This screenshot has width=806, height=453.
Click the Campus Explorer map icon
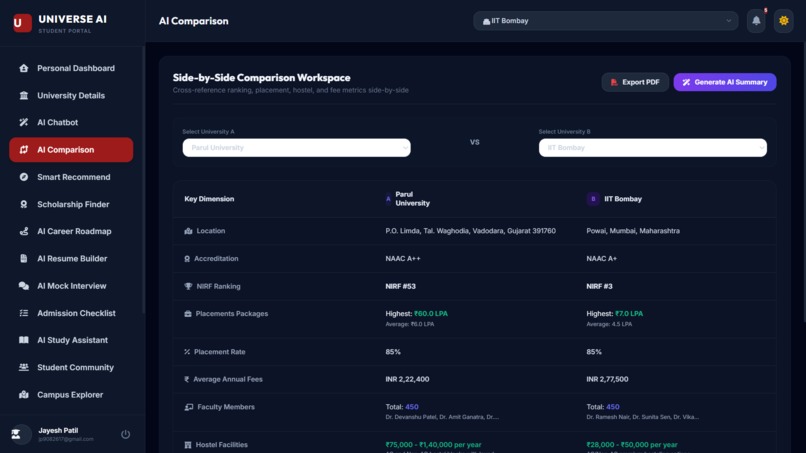[x=24, y=394]
